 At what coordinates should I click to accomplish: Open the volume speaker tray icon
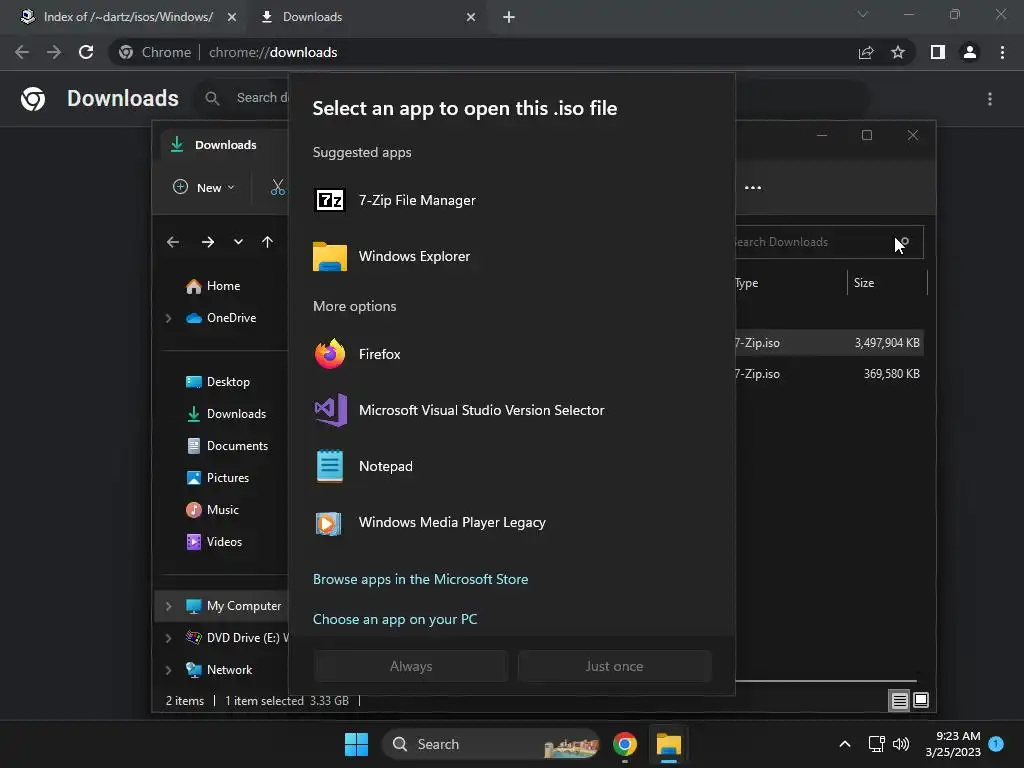(x=901, y=744)
